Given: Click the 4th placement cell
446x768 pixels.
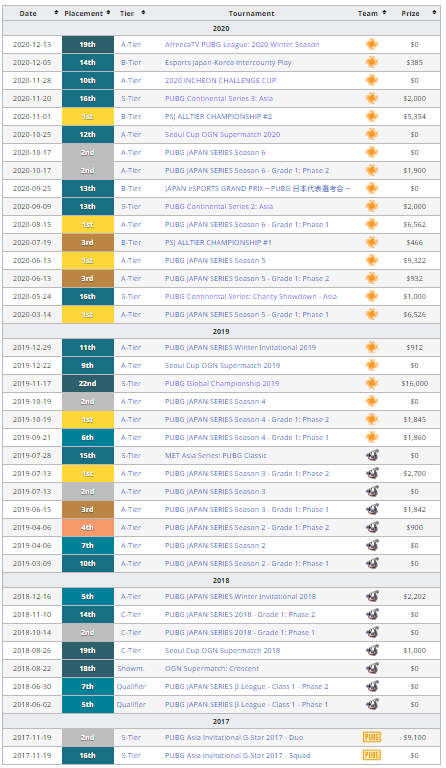Looking at the screenshot, I should [x=88, y=528].
